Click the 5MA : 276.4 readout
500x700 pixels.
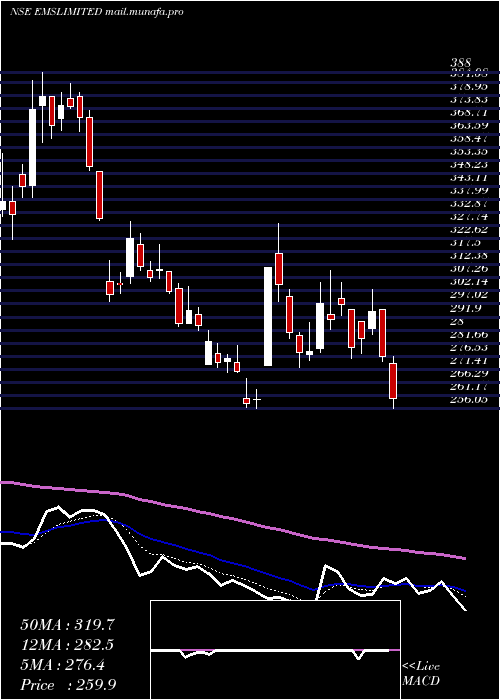pos(62,665)
